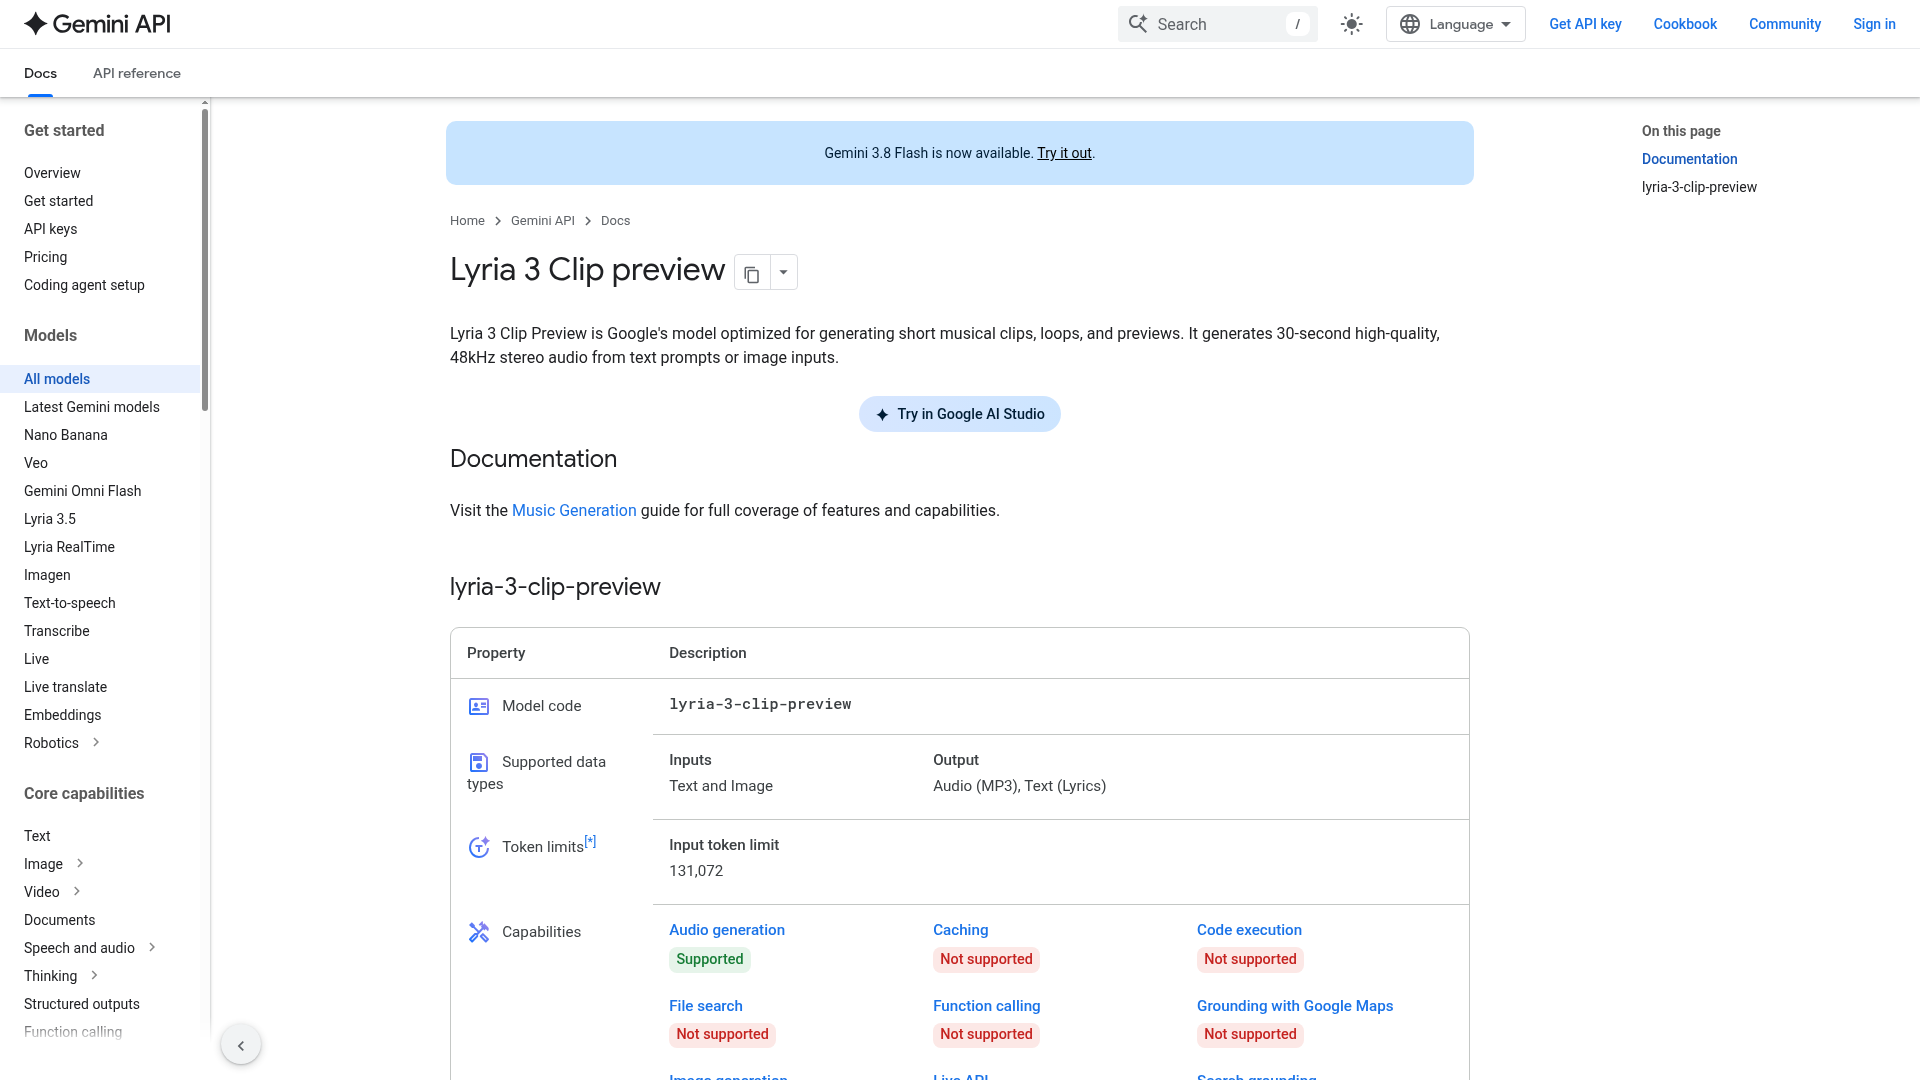
Task: Open Lyria RealTime sidebar item
Action: 69,547
